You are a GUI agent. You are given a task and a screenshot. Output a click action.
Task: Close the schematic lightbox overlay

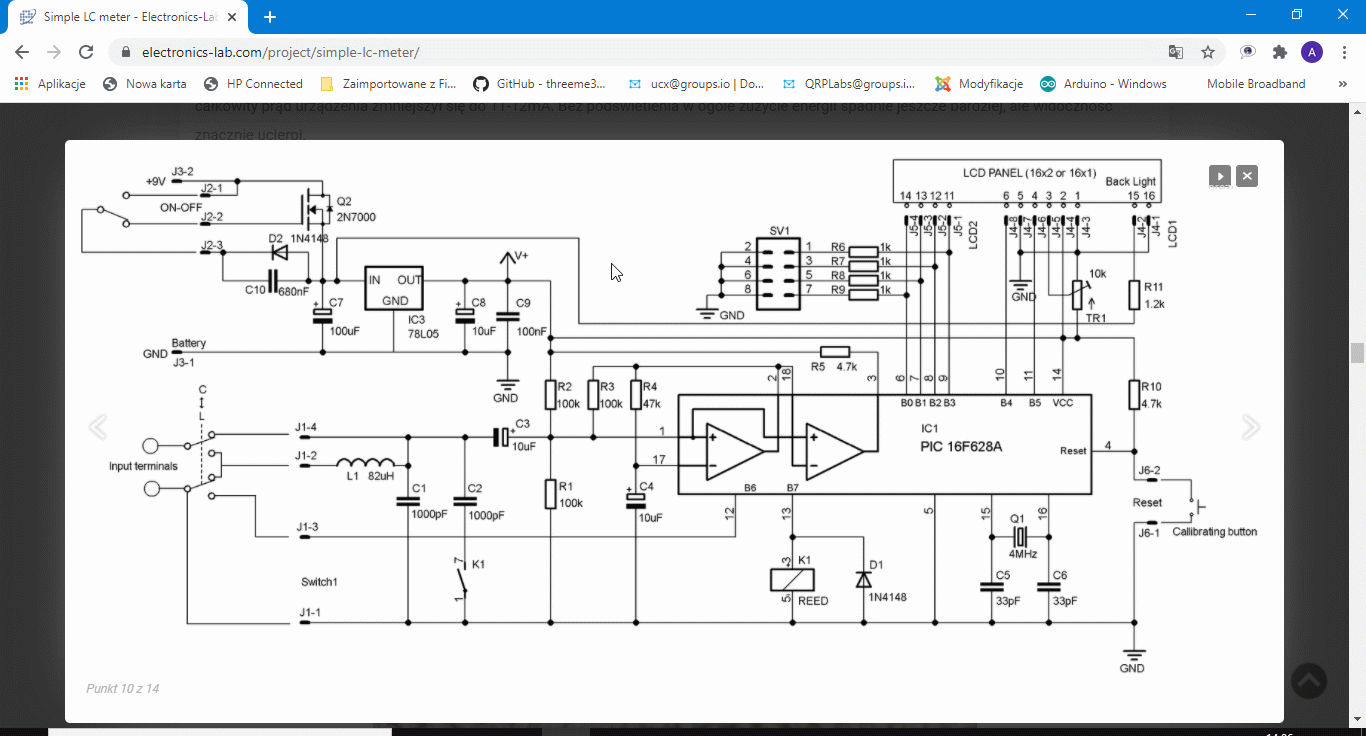pos(1247,177)
